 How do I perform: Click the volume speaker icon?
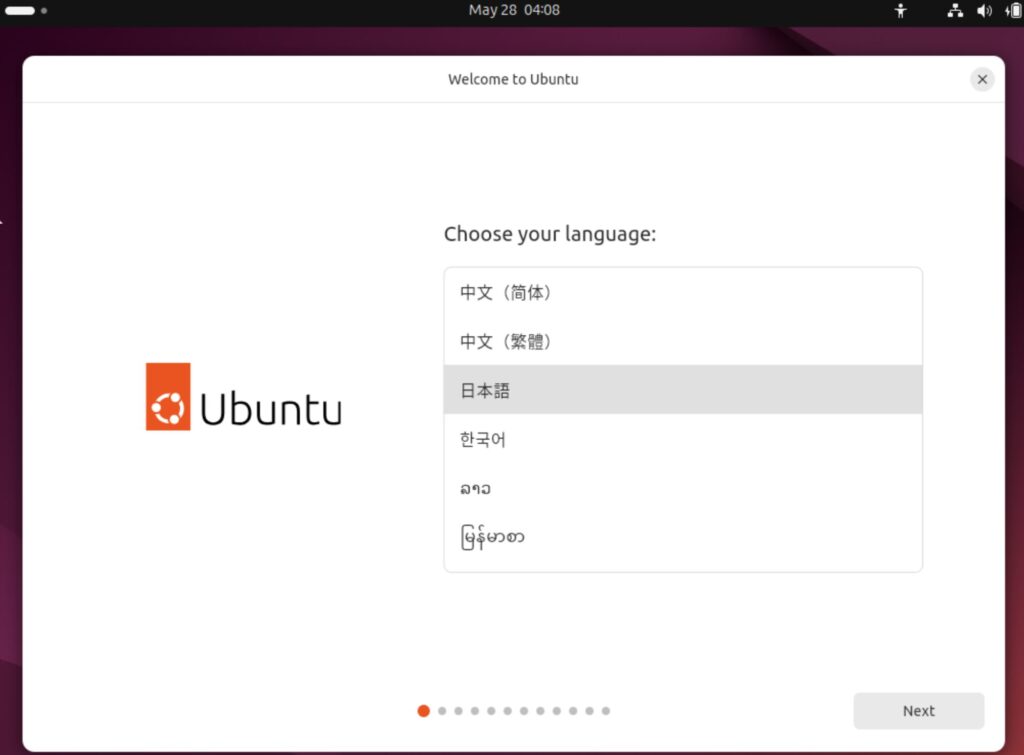tap(984, 11)
